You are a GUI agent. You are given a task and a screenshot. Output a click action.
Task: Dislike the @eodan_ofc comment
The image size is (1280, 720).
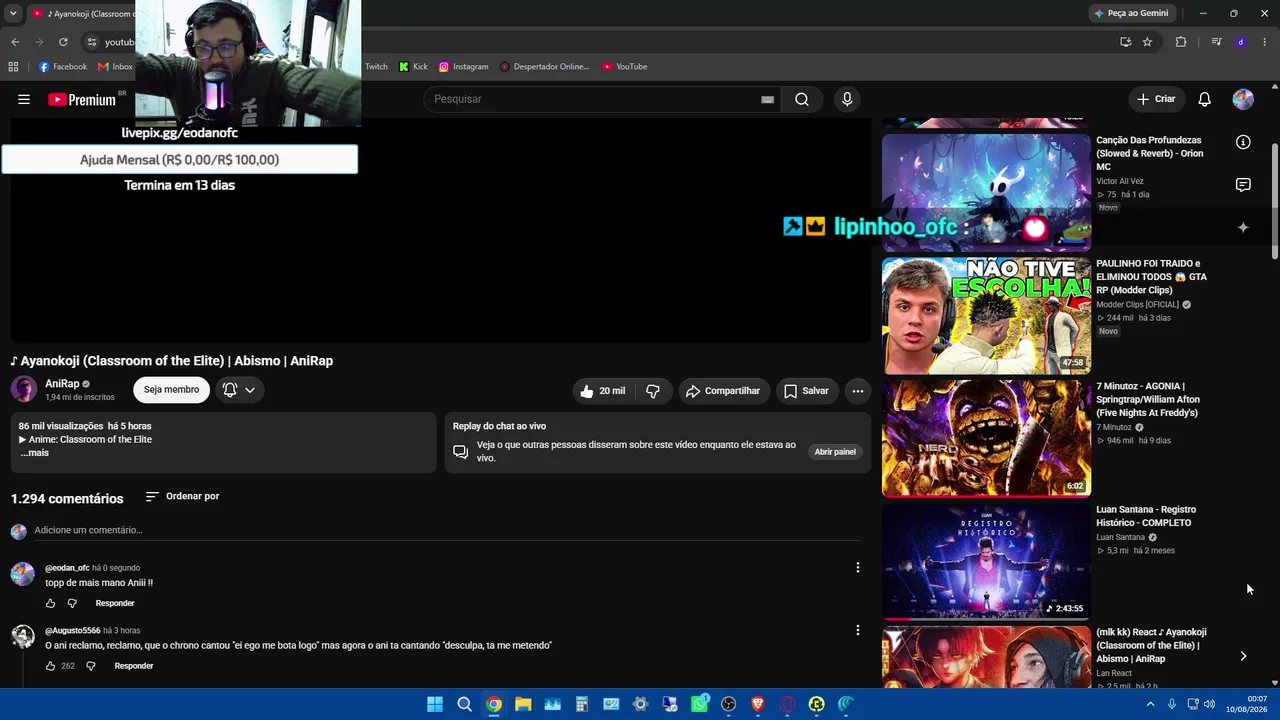[x=72, y=603]
